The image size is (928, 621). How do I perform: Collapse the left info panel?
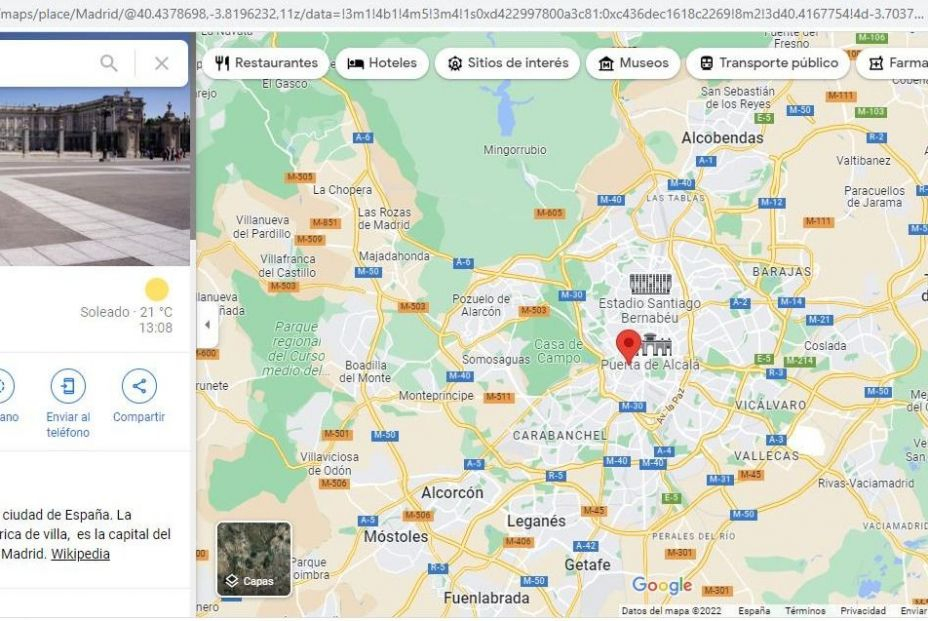click(206, 325)
